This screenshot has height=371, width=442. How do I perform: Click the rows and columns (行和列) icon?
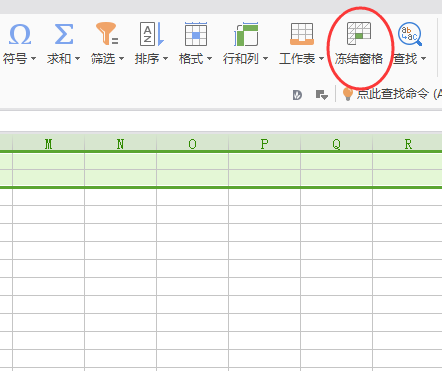[246, 34]
